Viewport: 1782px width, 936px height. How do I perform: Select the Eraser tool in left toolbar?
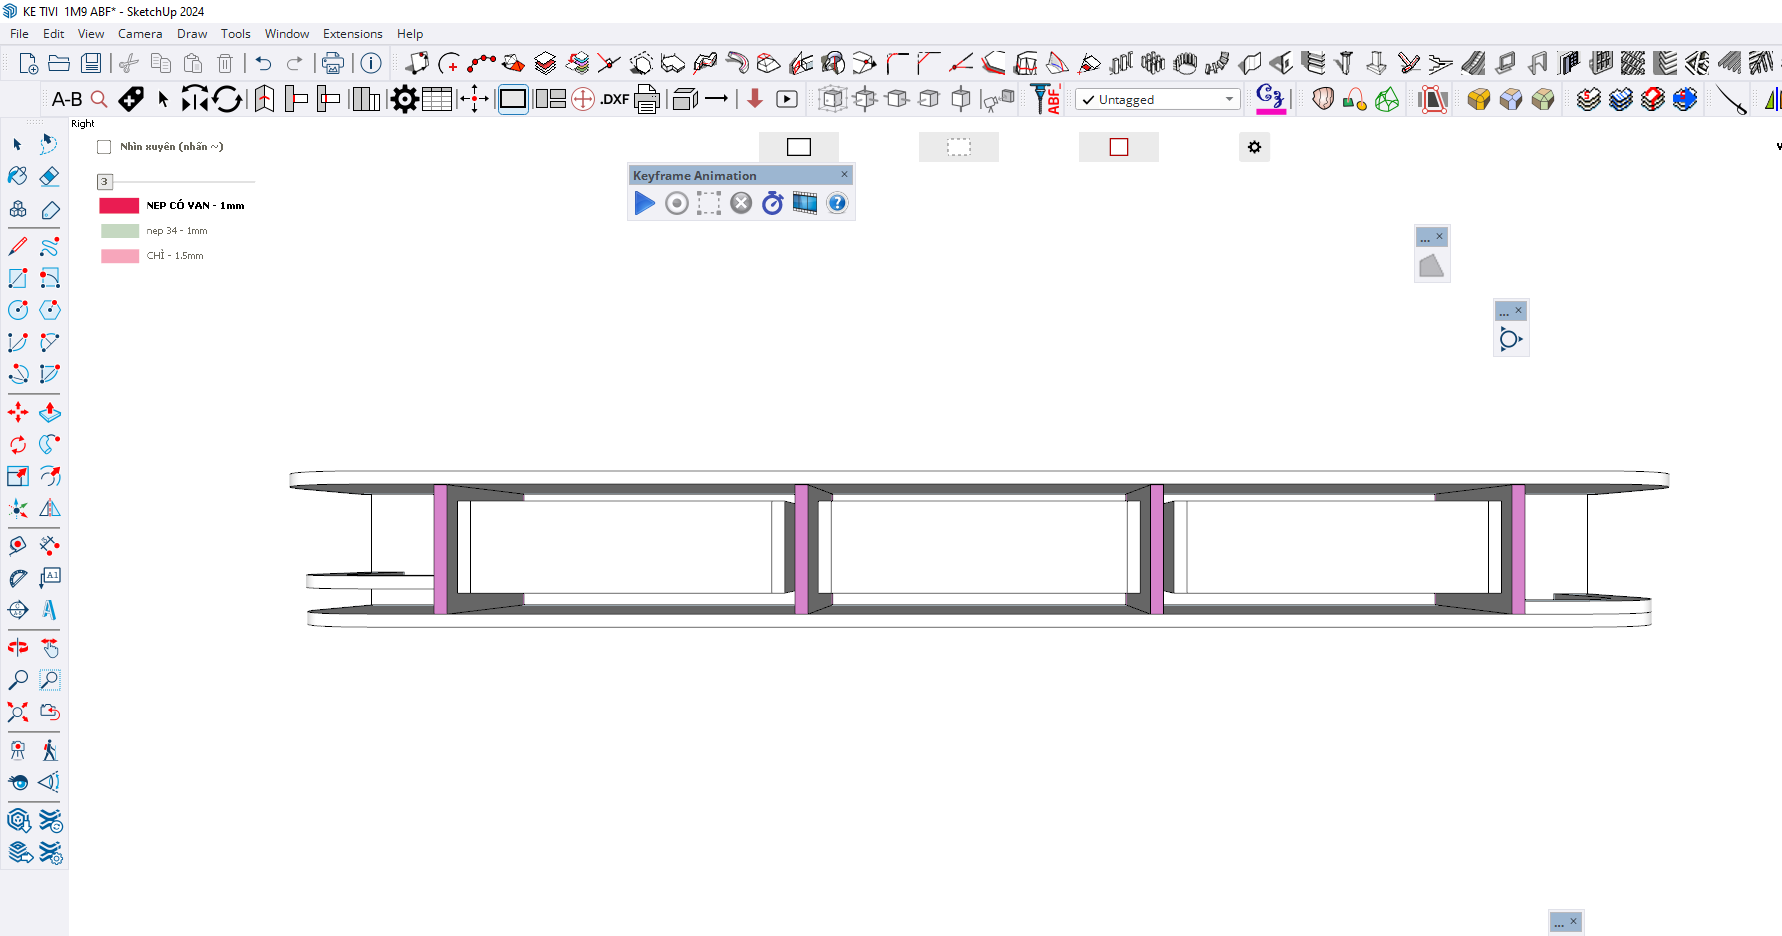click(50, 177)
